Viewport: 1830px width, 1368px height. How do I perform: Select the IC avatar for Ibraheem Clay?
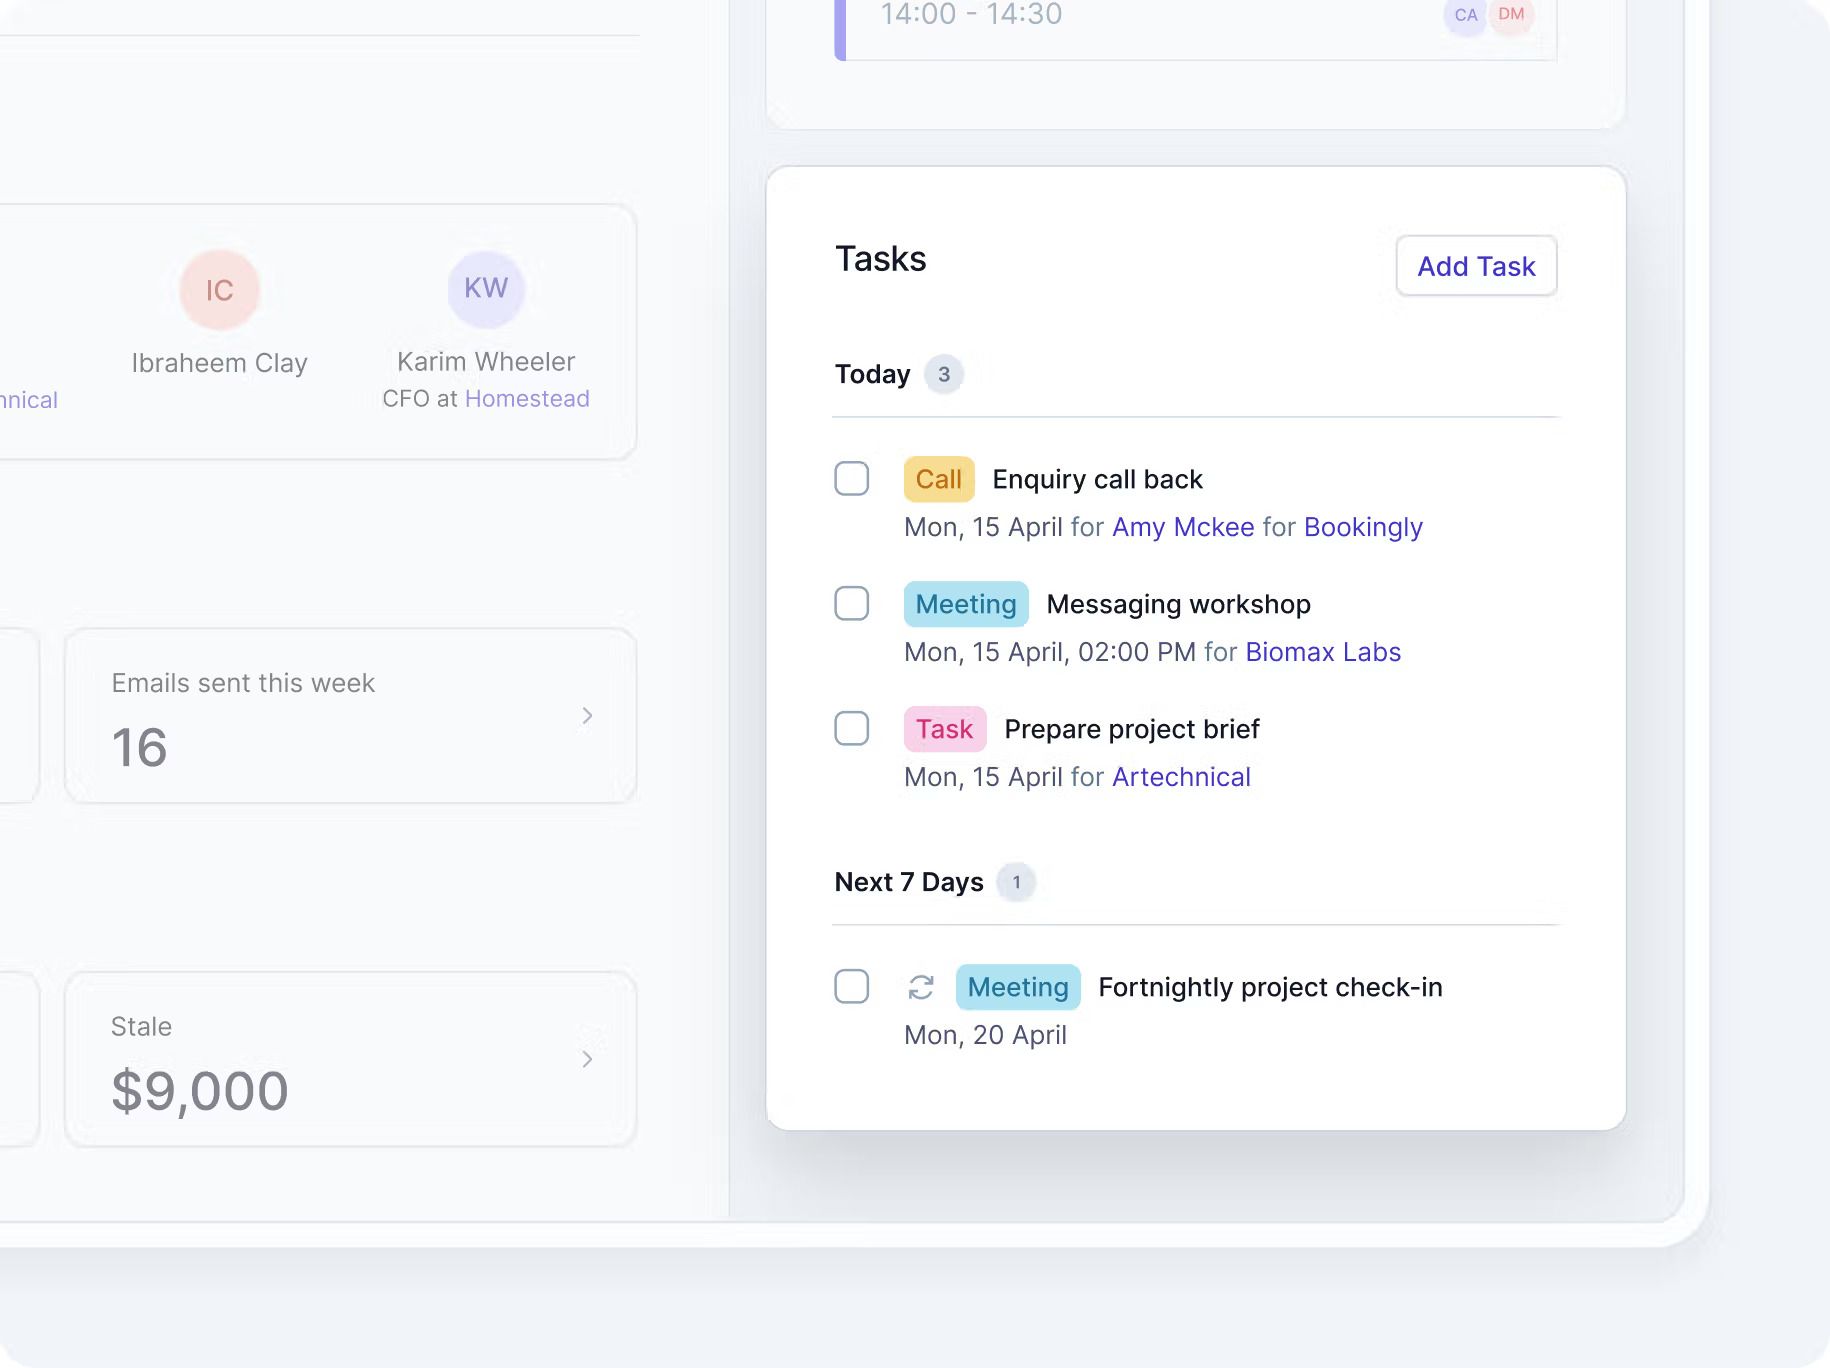tap(220, 290)
